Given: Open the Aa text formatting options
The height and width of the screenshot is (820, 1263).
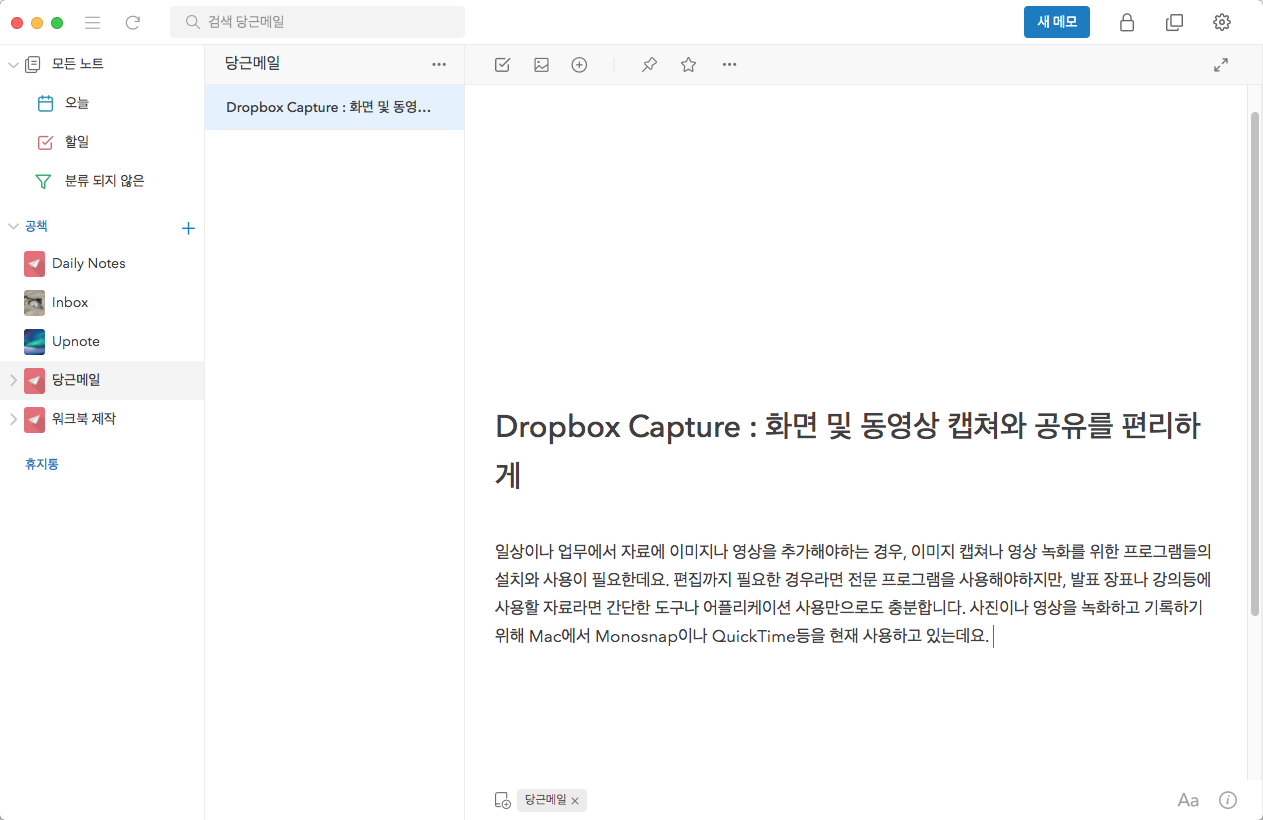Looking at the screenshot, I should pyautogui.click(x=1188, y=800).
